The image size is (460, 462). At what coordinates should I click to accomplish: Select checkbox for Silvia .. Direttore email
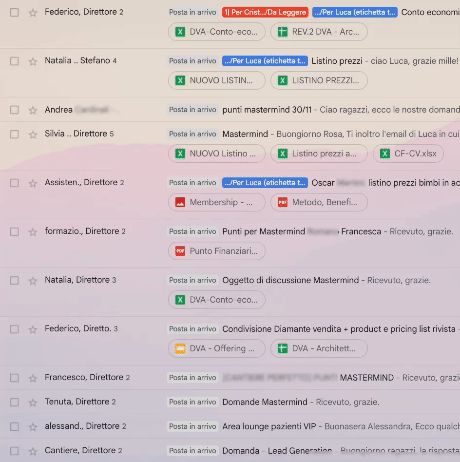coord(14,134)
